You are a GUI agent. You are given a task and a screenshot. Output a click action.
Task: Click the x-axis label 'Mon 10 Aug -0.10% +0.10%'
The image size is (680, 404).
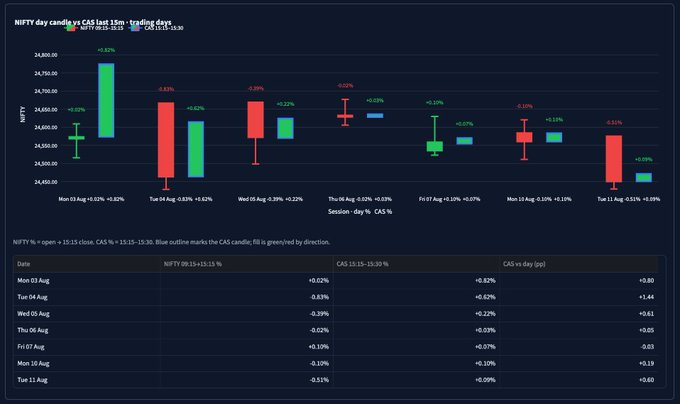[x=539, y=199]
